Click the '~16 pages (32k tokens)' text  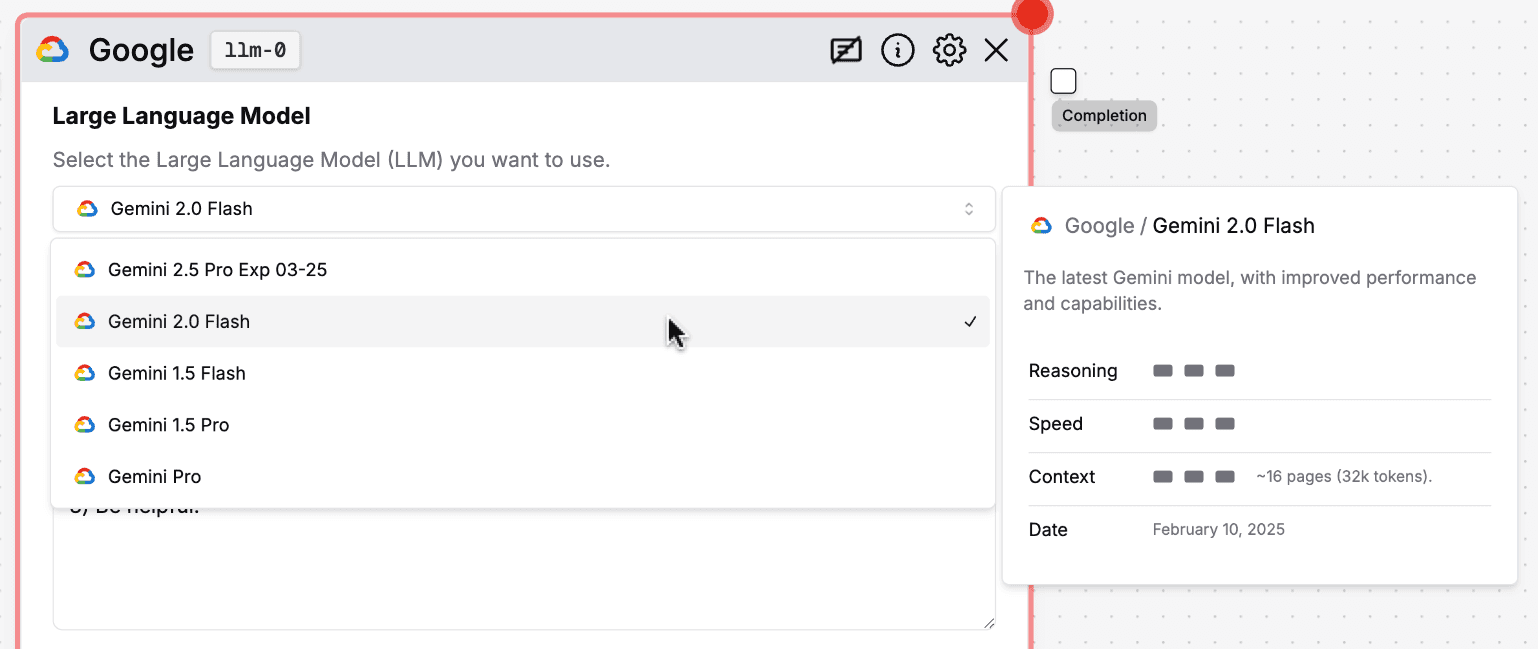click(x=1344, y=477)
